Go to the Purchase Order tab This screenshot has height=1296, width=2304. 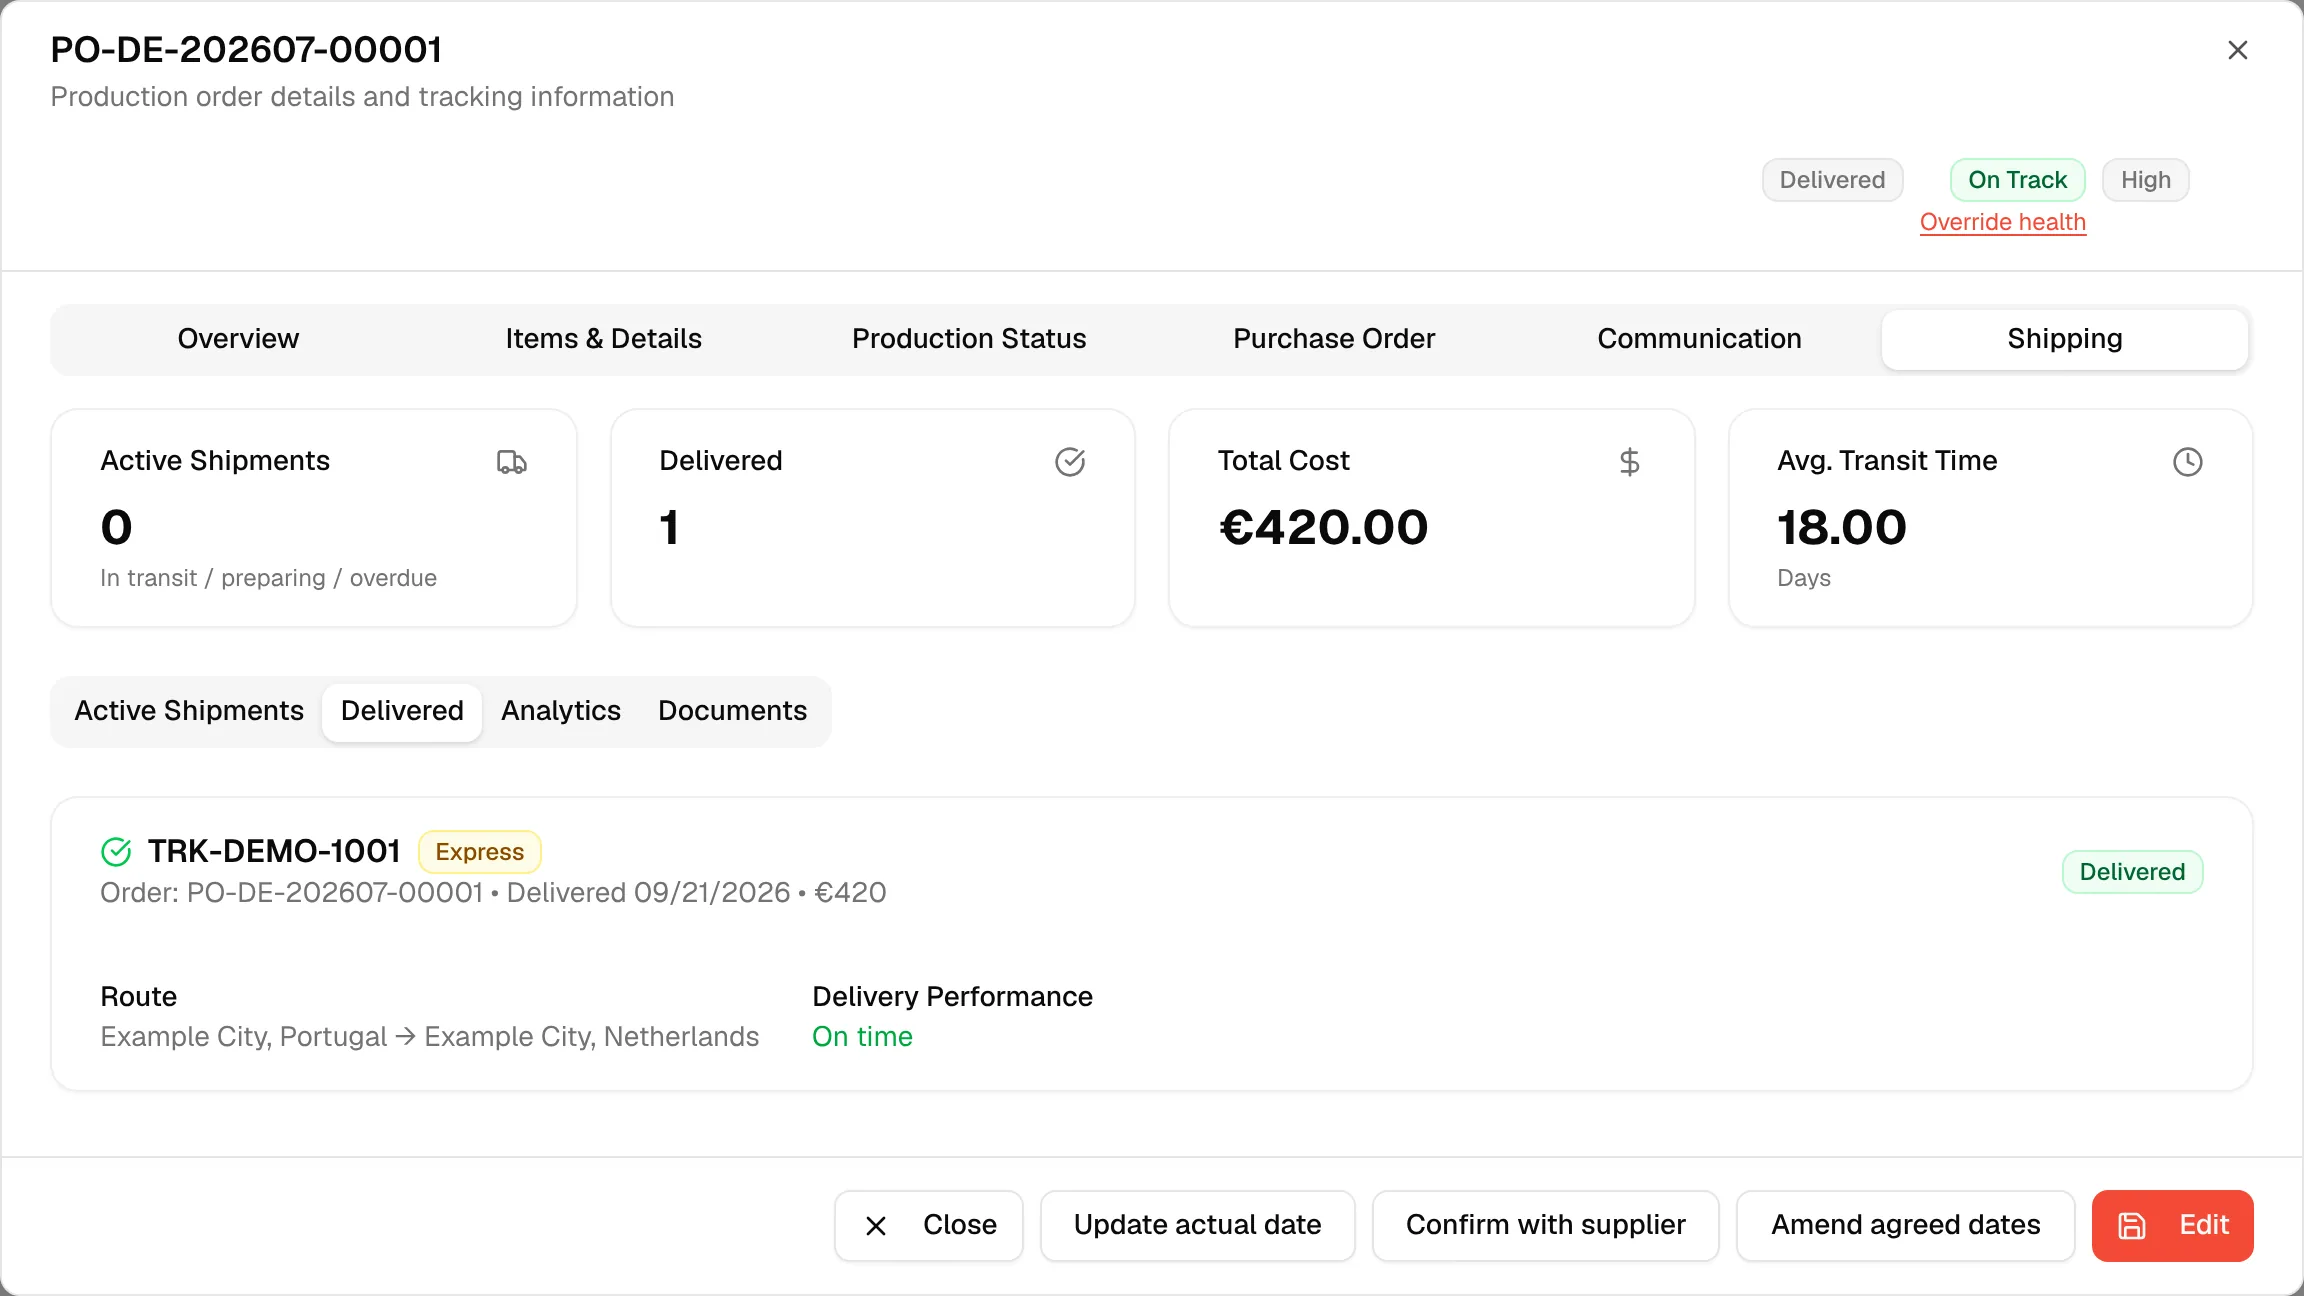[1334, 339]
